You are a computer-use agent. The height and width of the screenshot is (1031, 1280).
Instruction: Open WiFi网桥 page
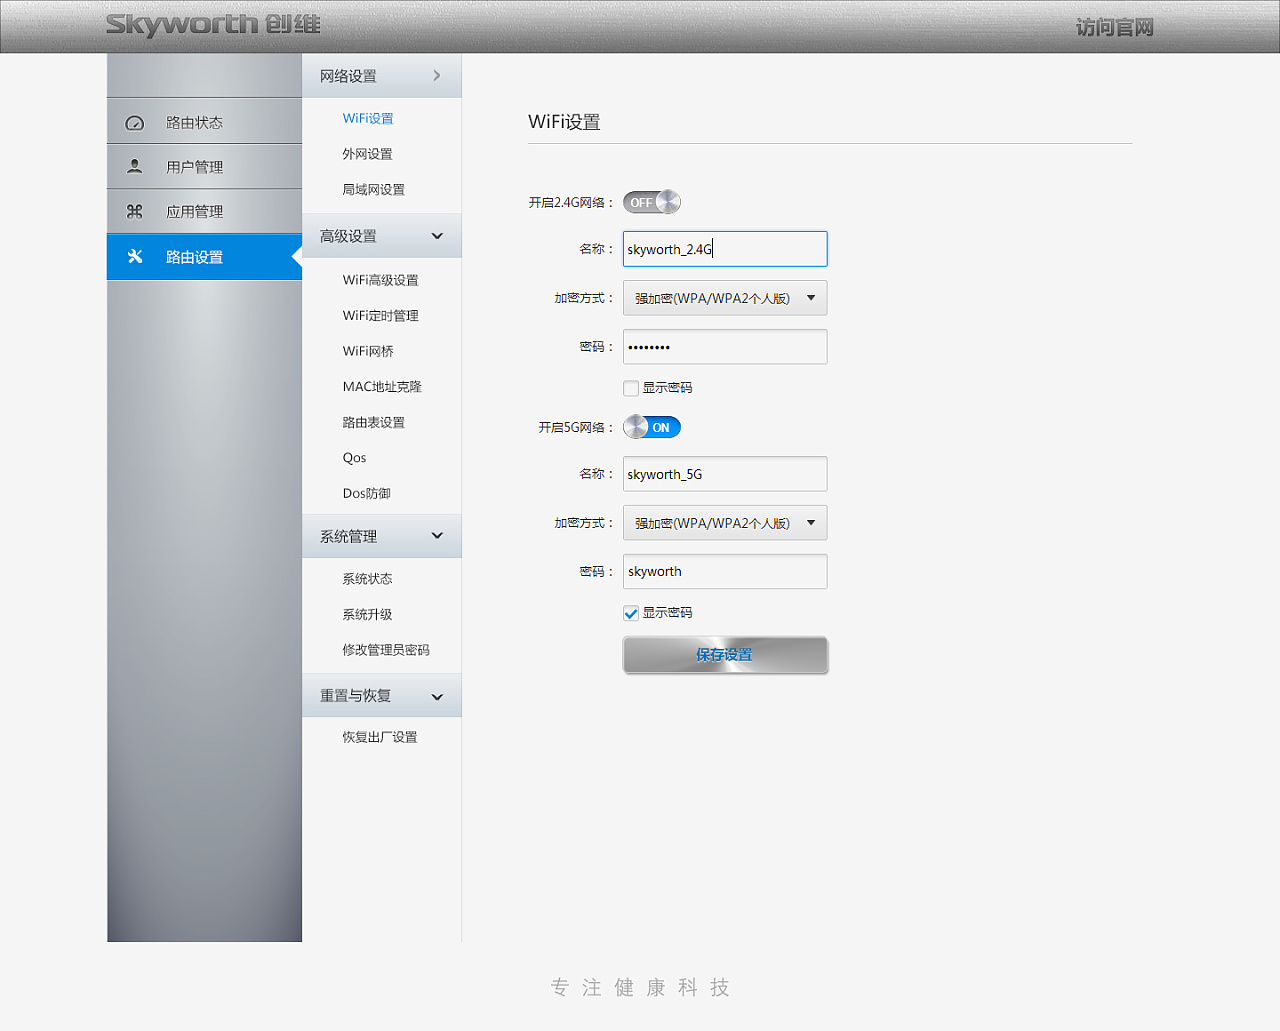(x=368, y=351)
